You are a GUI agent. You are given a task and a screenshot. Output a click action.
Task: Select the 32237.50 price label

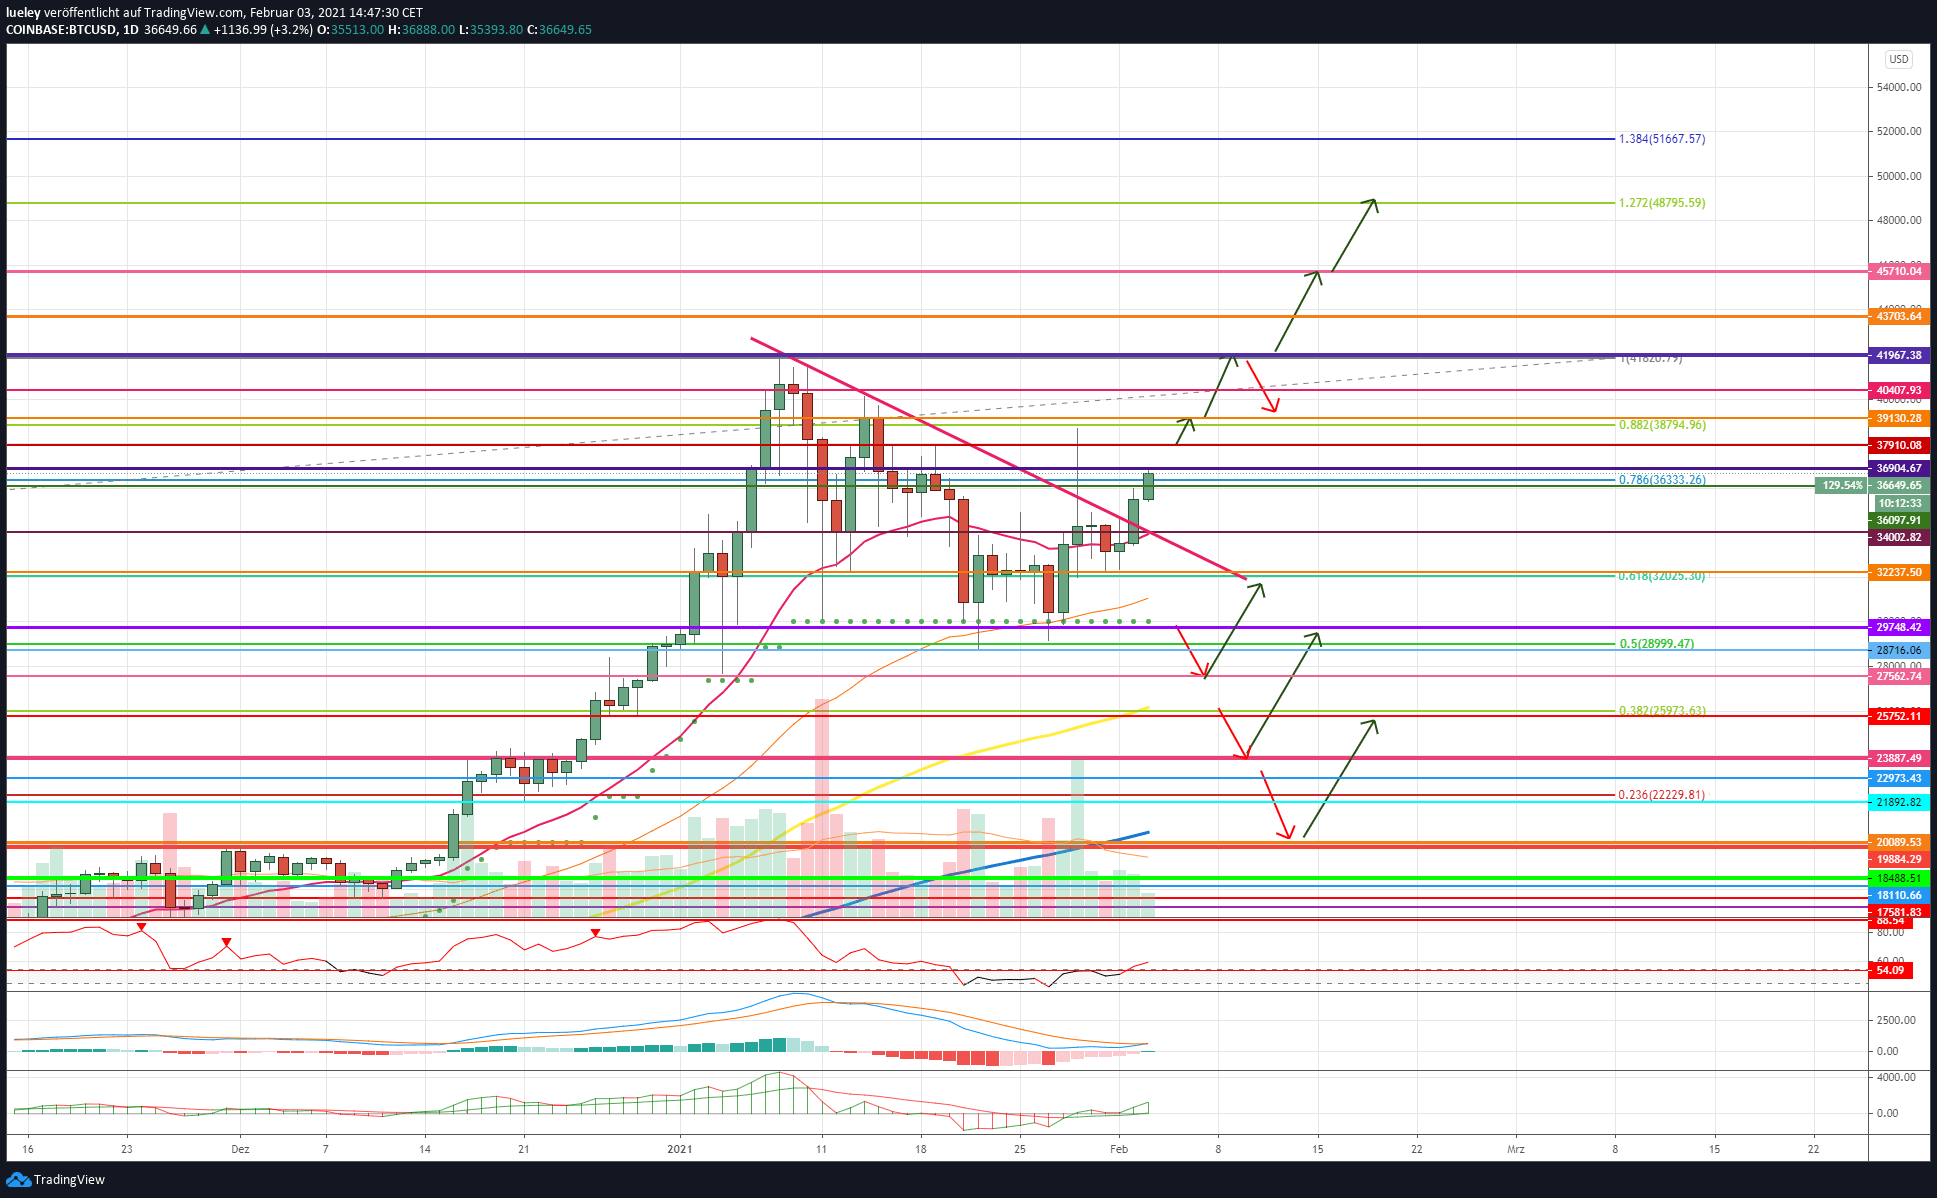pos(1898,572)
